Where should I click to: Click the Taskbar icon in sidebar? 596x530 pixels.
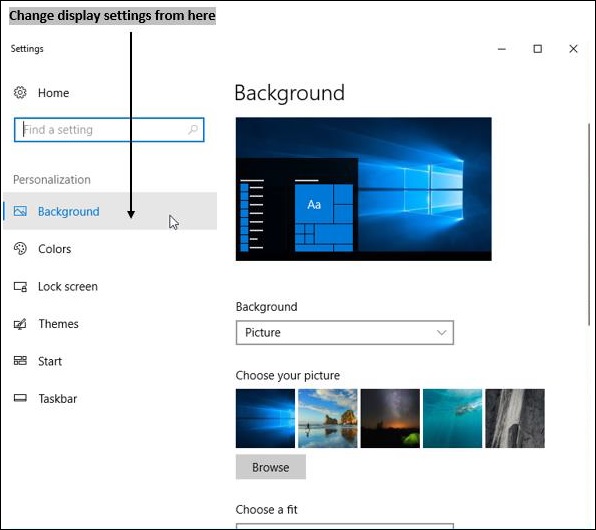pyautogui.click(x=20, y=398)
